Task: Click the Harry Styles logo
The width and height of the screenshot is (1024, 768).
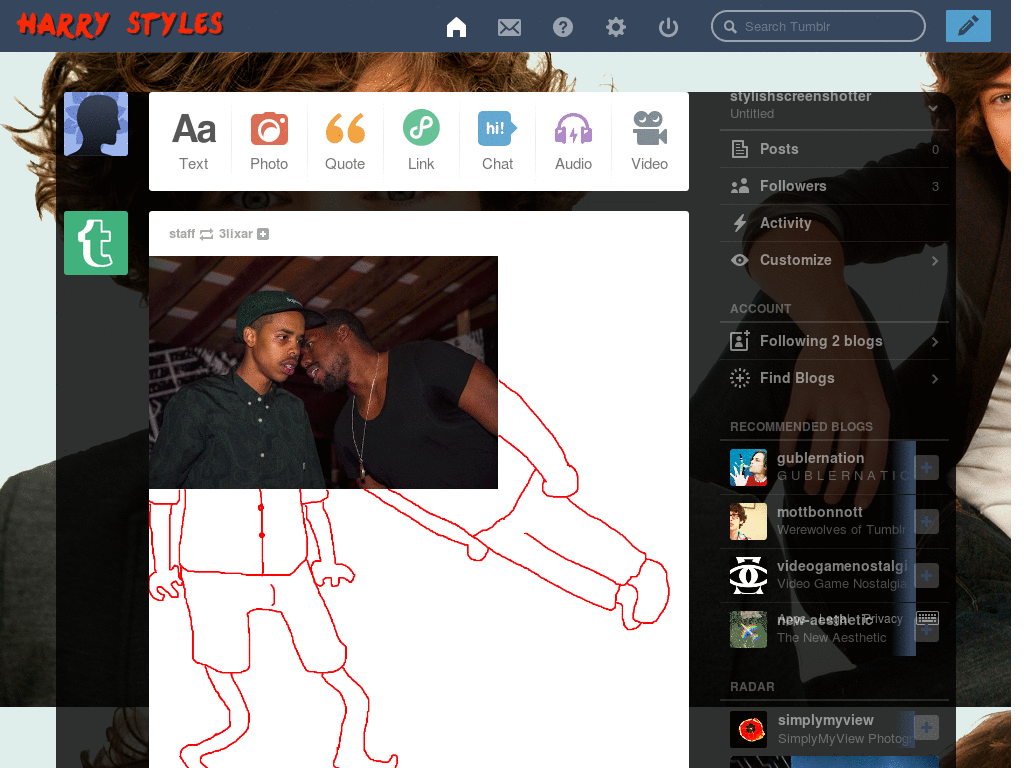Action: click(120, 25)
